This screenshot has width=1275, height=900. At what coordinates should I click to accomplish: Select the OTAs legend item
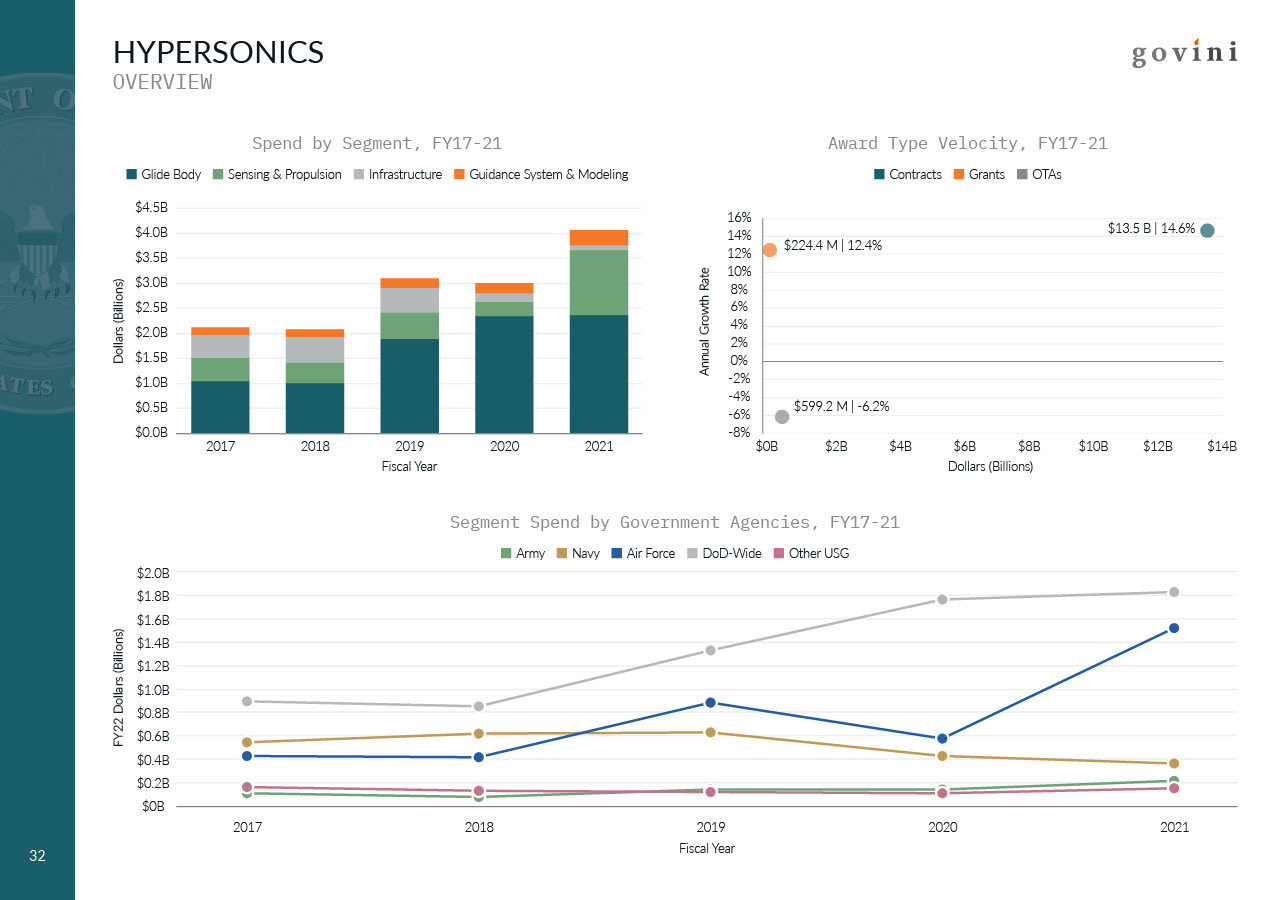click(x=1039, y=174)
